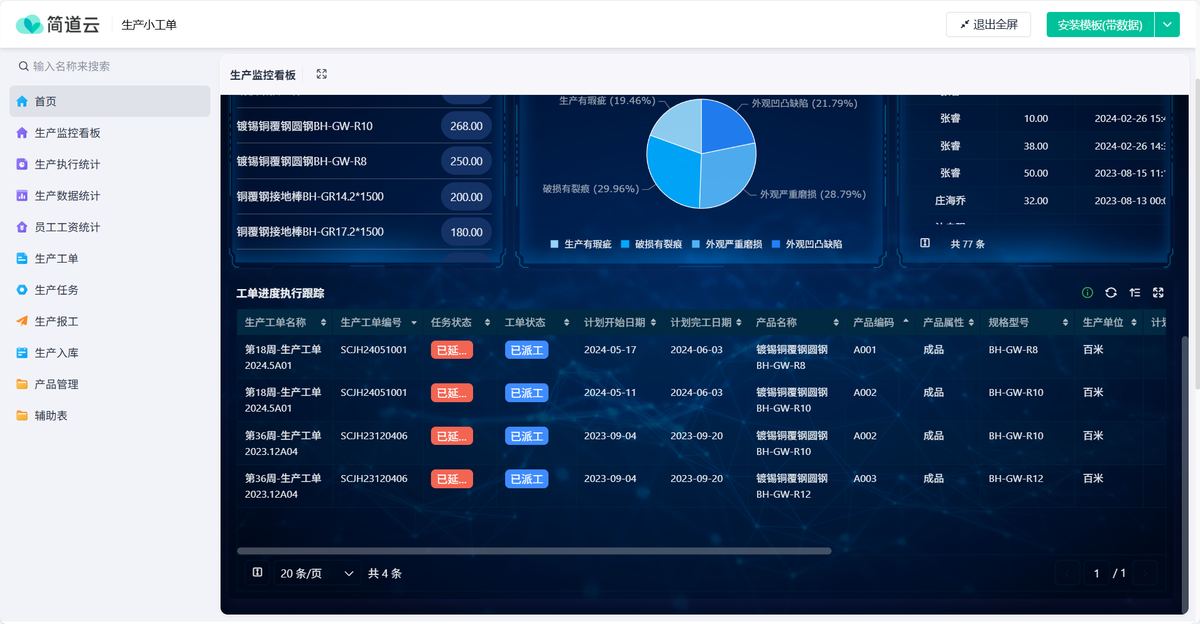Open 生产监控看板 in the sidebar
The width and height of the screenshot is (1200, 624).
click(x=67, y=133)
